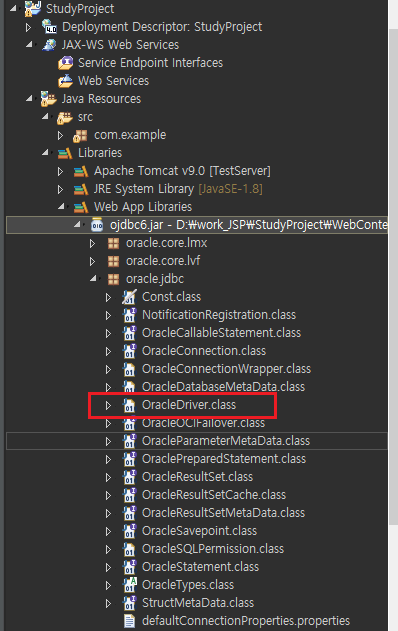Click the OracleDriver.class file icon
The width and height of the screenshot is (398, 631).
pyautogui.click(x=129, y=405)
